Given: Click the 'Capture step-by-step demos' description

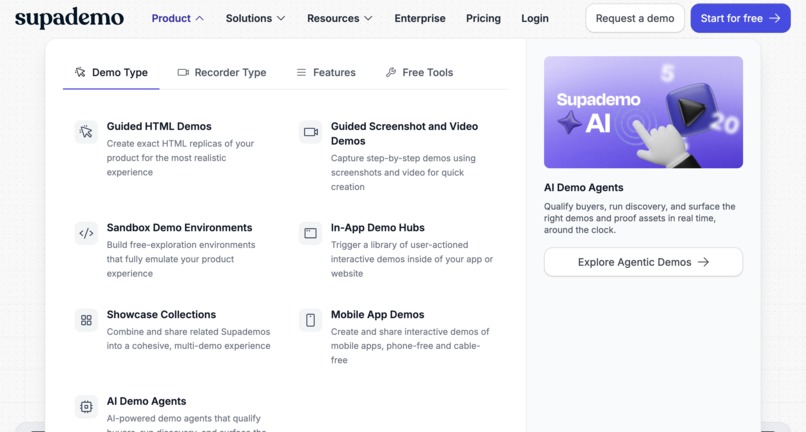Looking at the screenshot, I should click(404, 172).
